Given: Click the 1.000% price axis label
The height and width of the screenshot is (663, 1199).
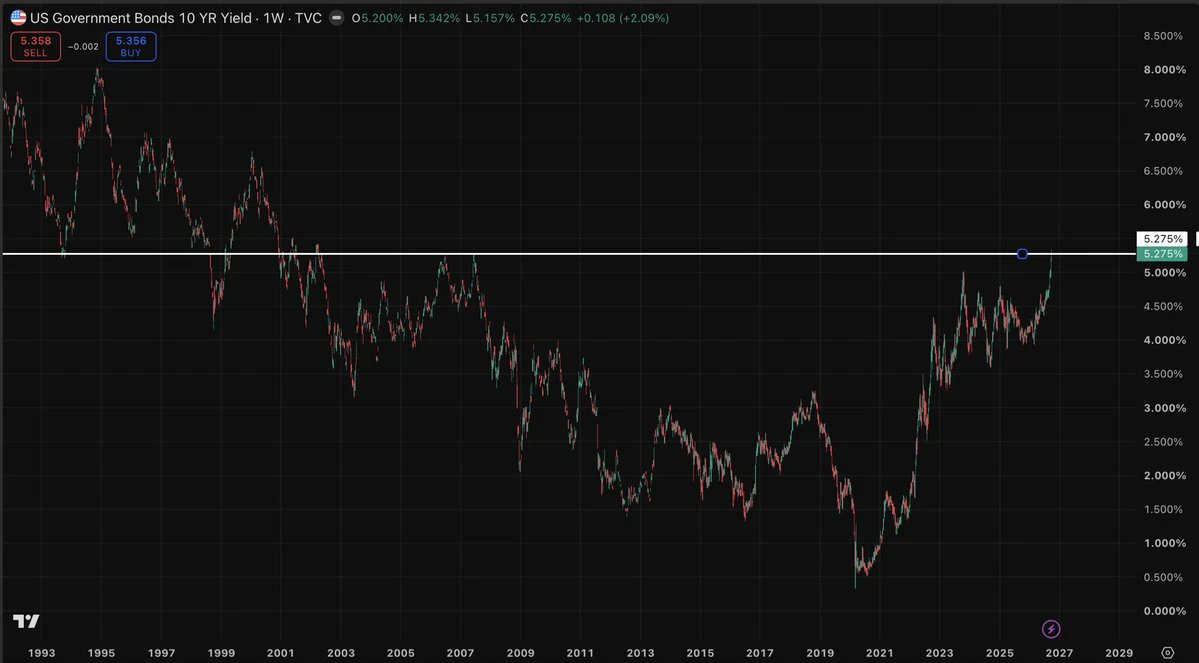Looking at the screenshot, I should (1163, 544).
